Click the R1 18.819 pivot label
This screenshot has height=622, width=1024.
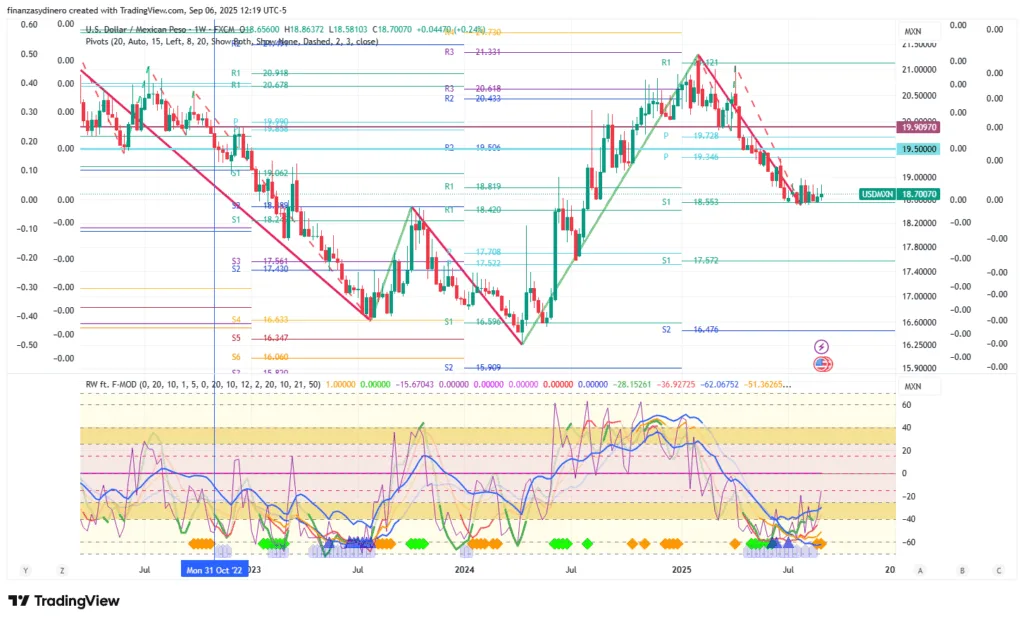[473, 186]
